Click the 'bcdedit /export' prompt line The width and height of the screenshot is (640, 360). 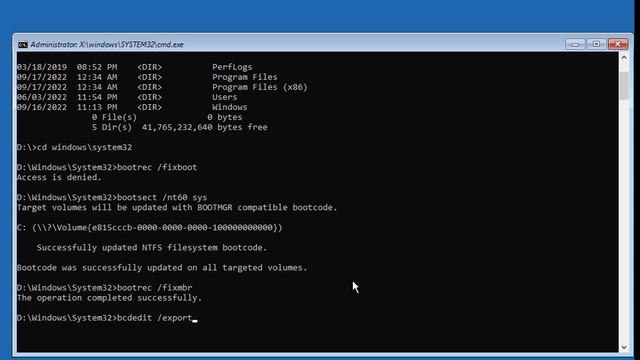tap(107, 318)
